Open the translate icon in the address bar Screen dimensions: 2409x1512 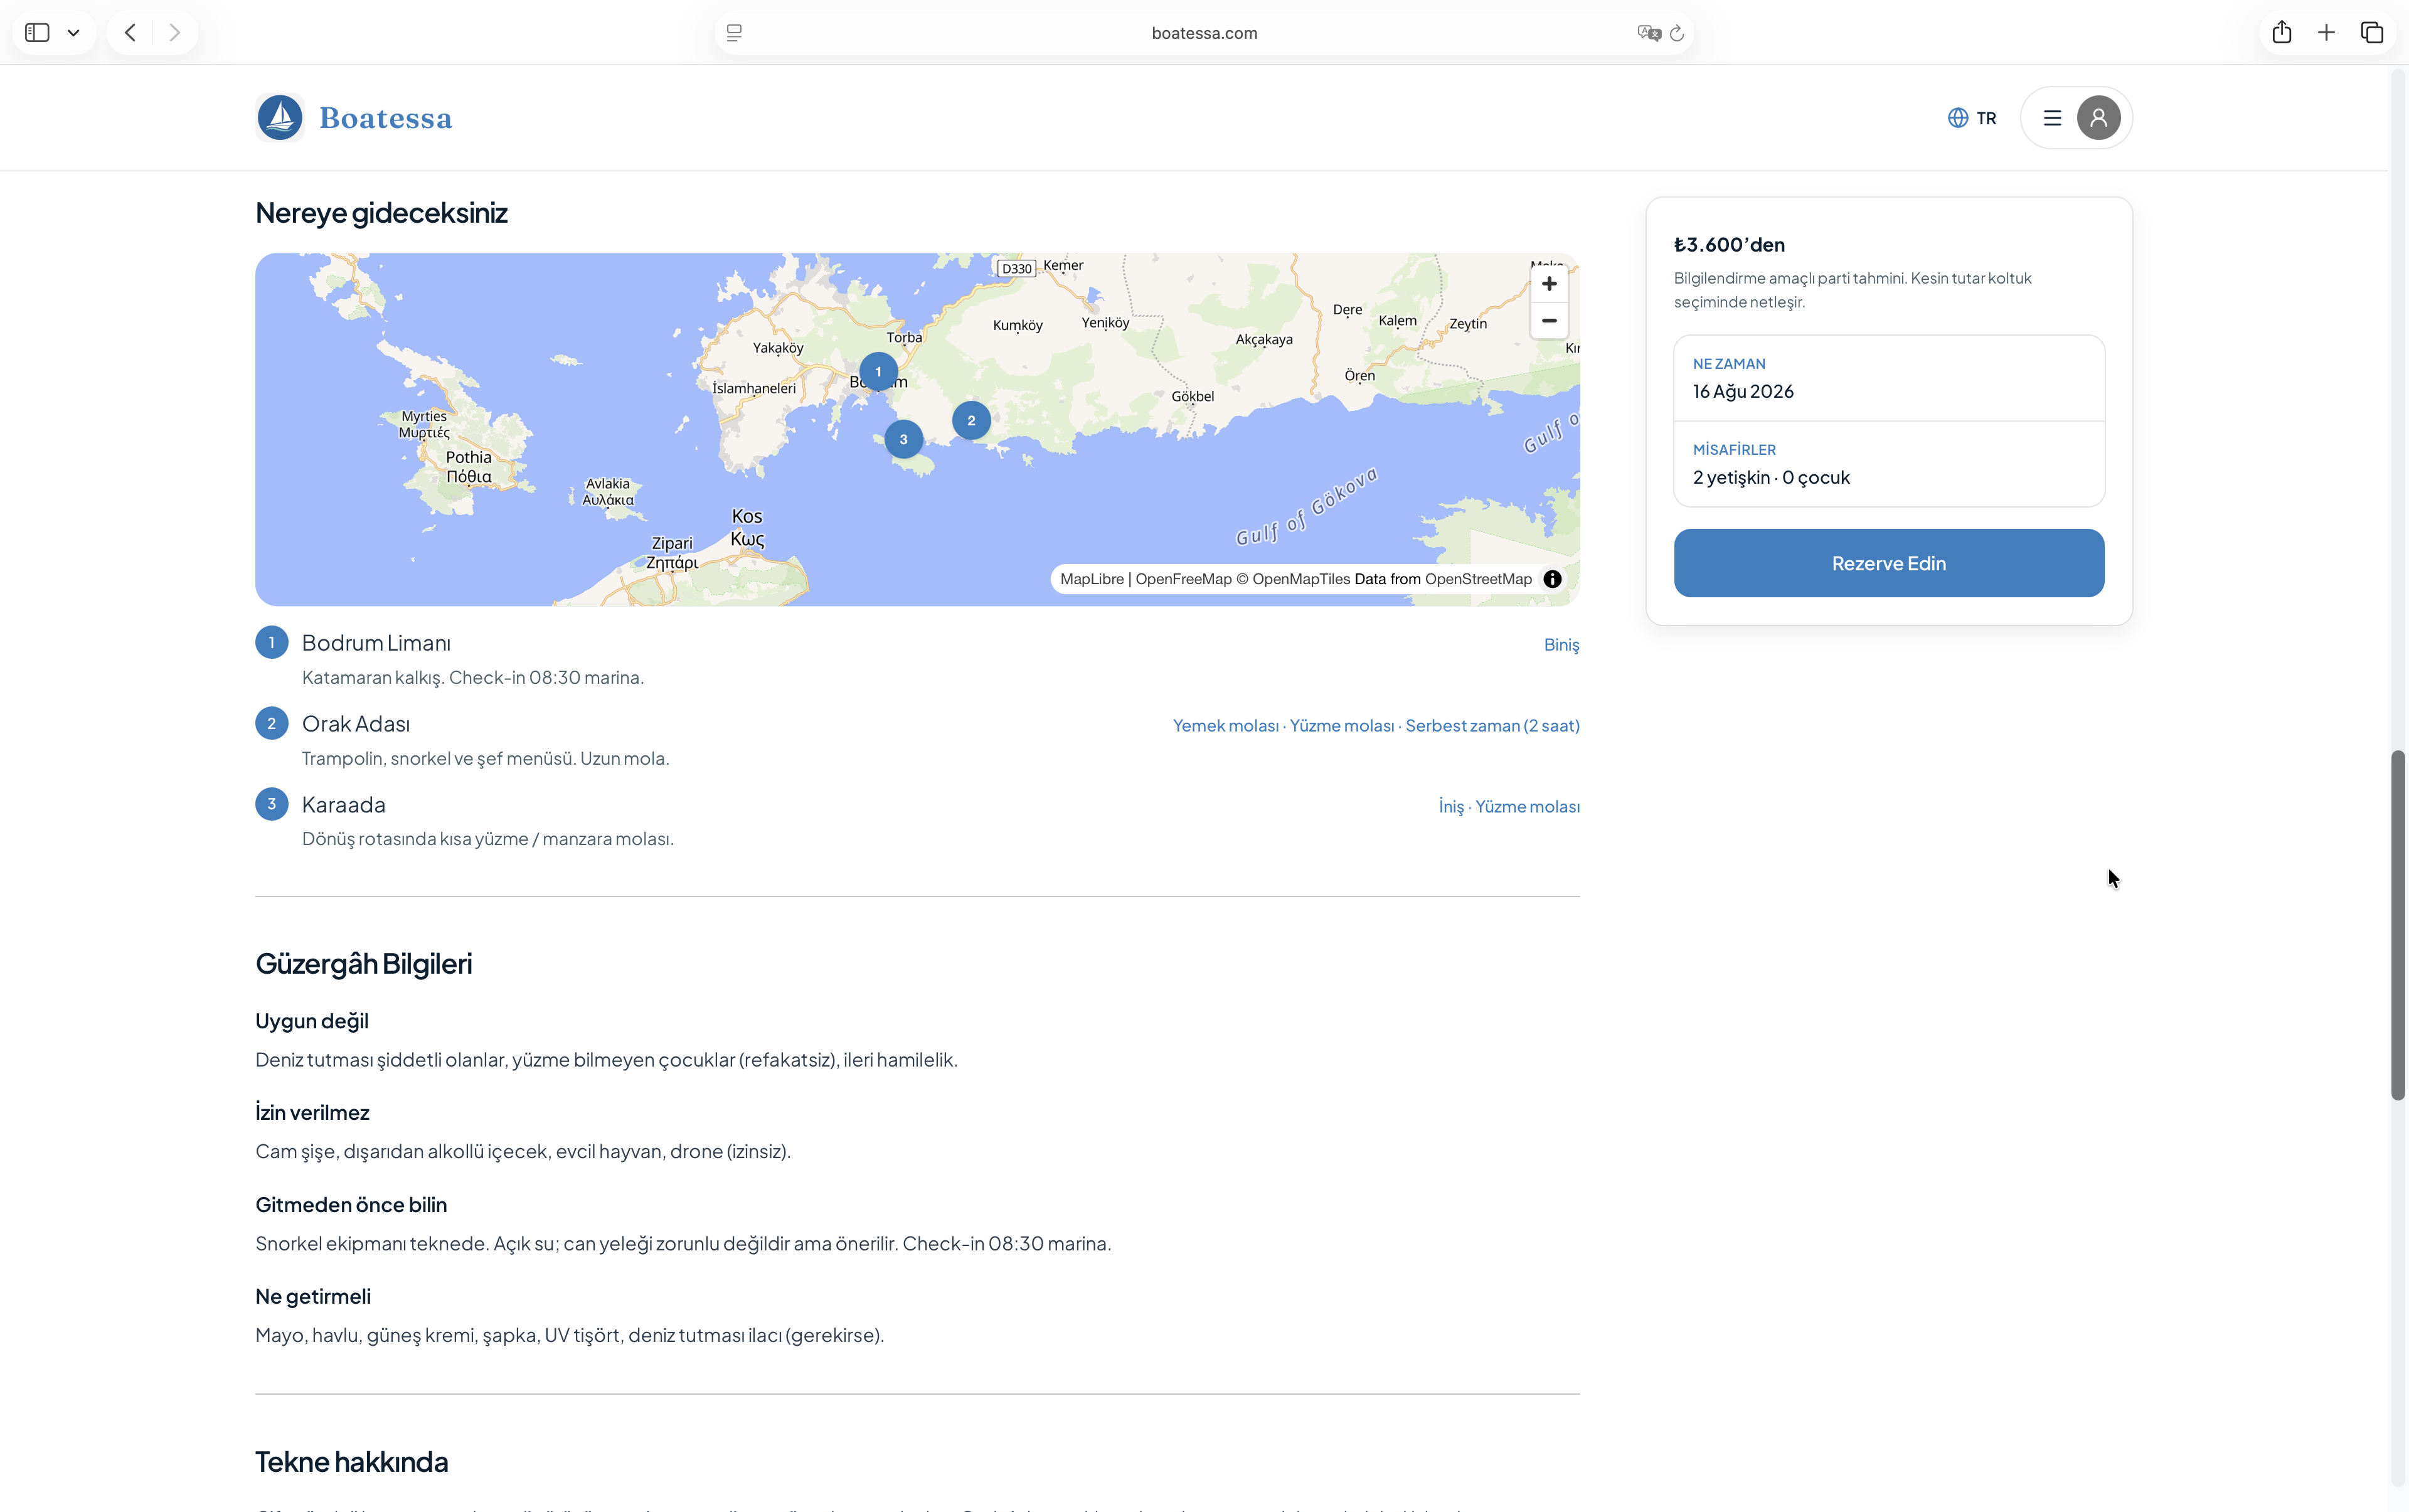click(x=1649, y=33)
